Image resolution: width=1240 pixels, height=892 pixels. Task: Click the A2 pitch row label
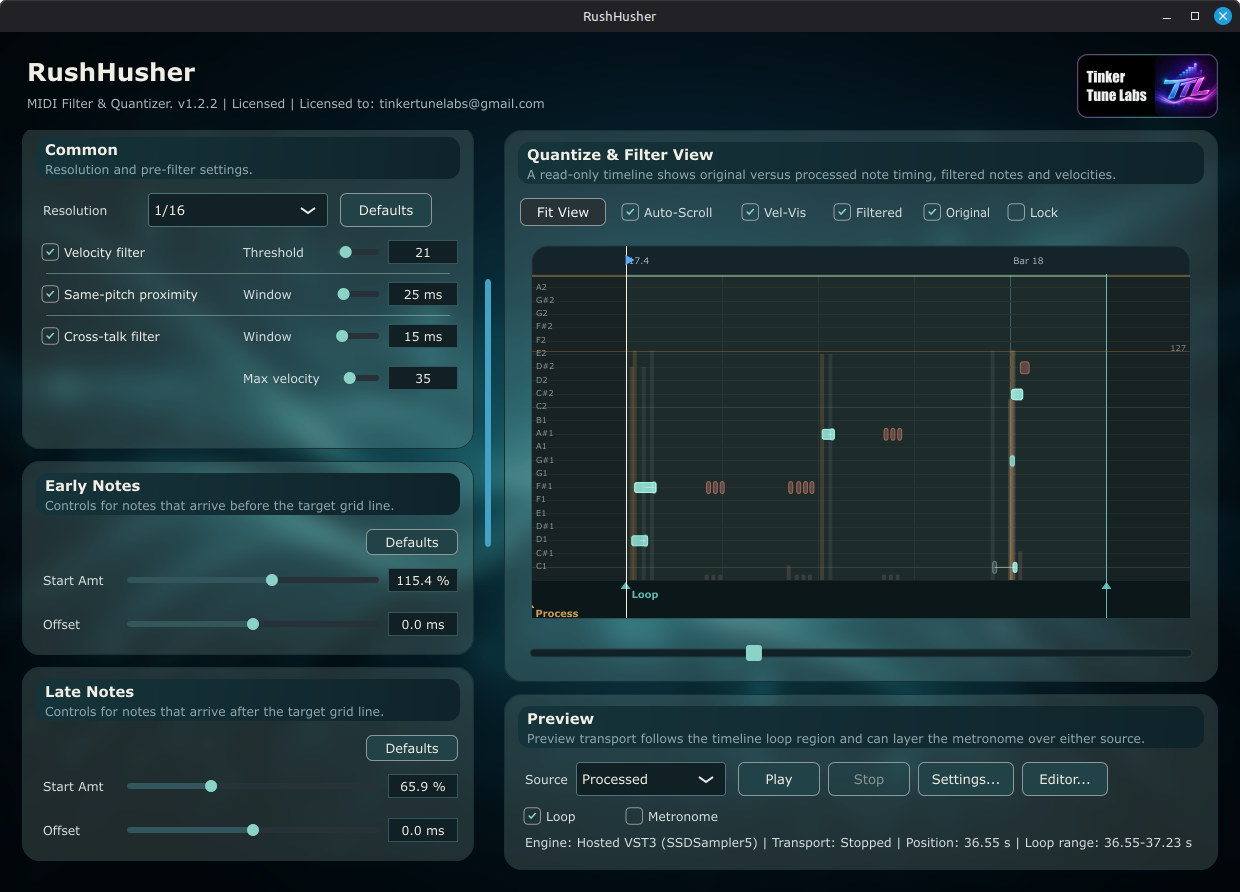coord(541,287)
